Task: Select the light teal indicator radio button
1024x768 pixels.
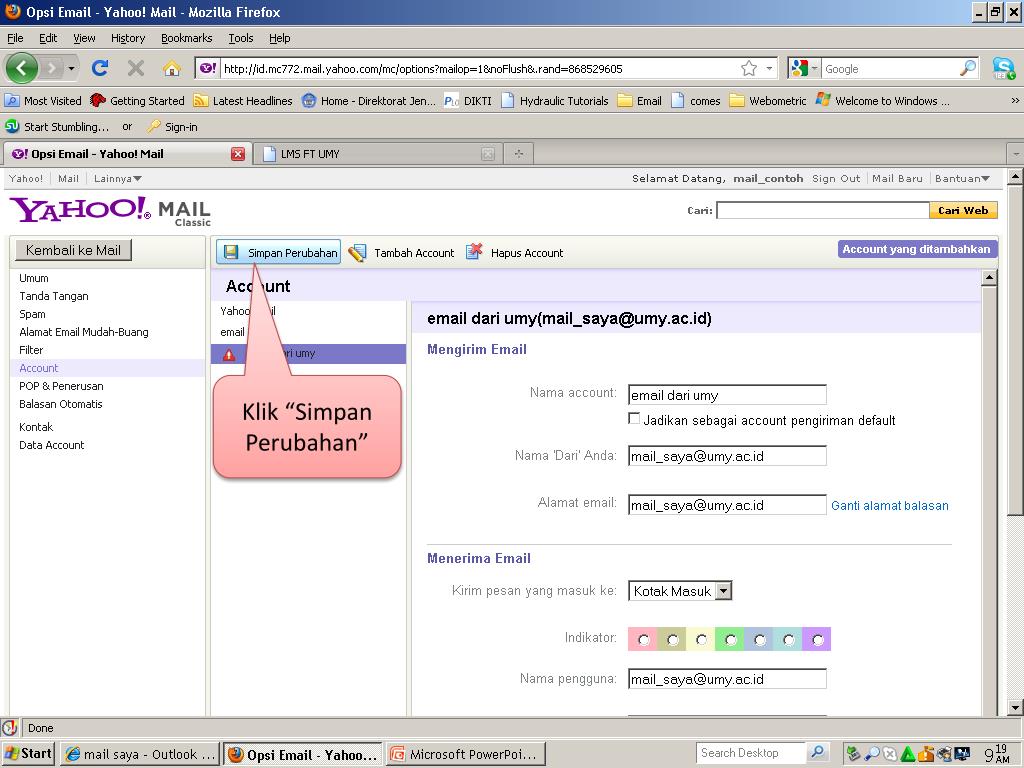Action: (788, 639)
